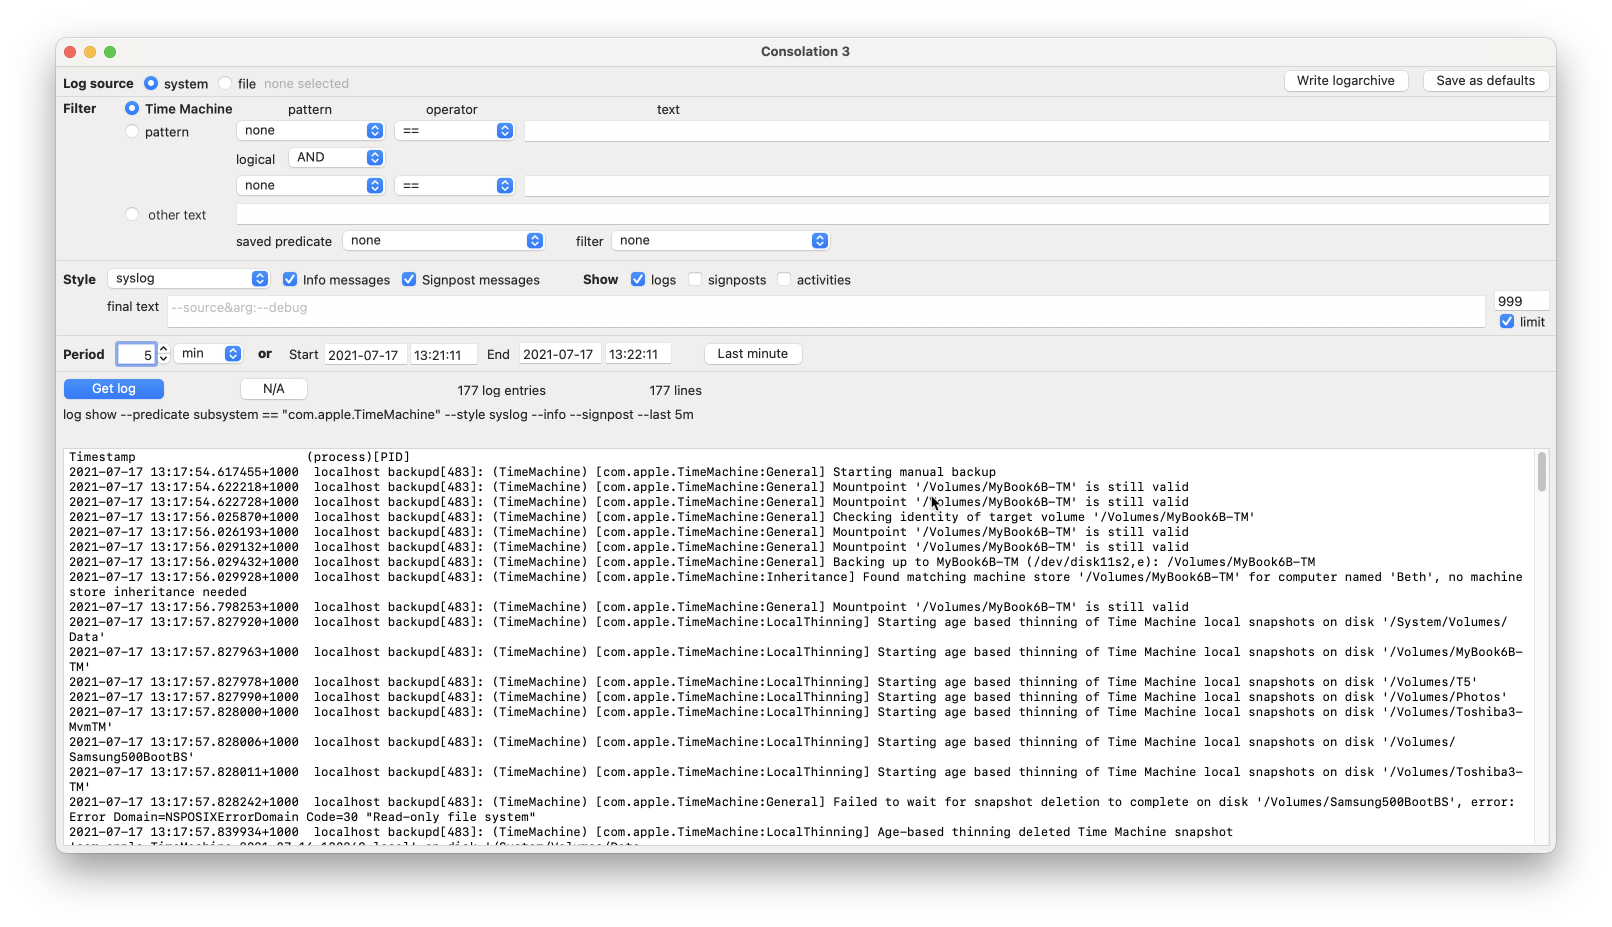The width and height of the screenshot is (1612, 927).
Task: Click the Last minute button
Action: point(753,354)
